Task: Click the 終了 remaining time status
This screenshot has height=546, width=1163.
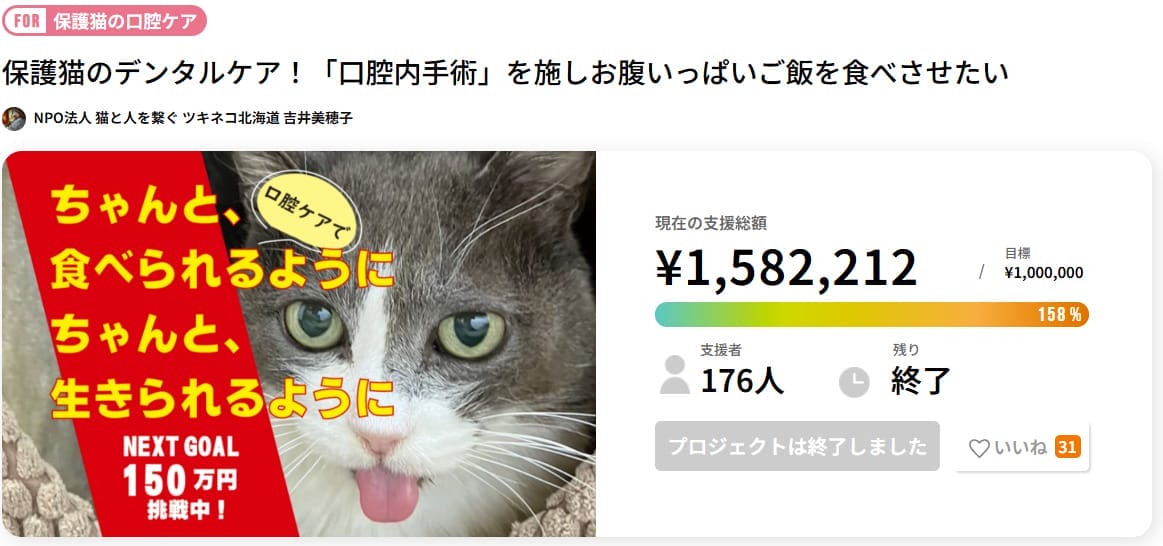Action: (920, 381)
